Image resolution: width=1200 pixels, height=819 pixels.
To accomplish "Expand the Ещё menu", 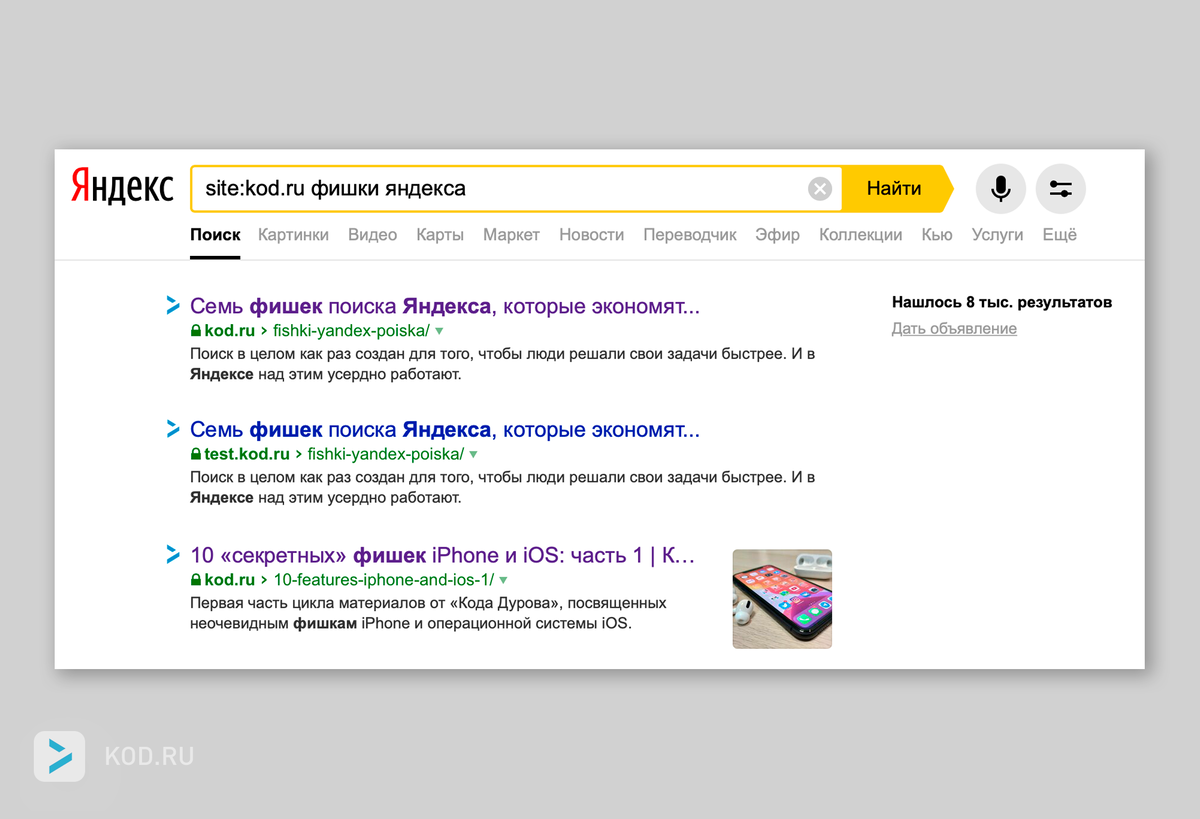I will pyautogui.click(x=1060, y=235).
